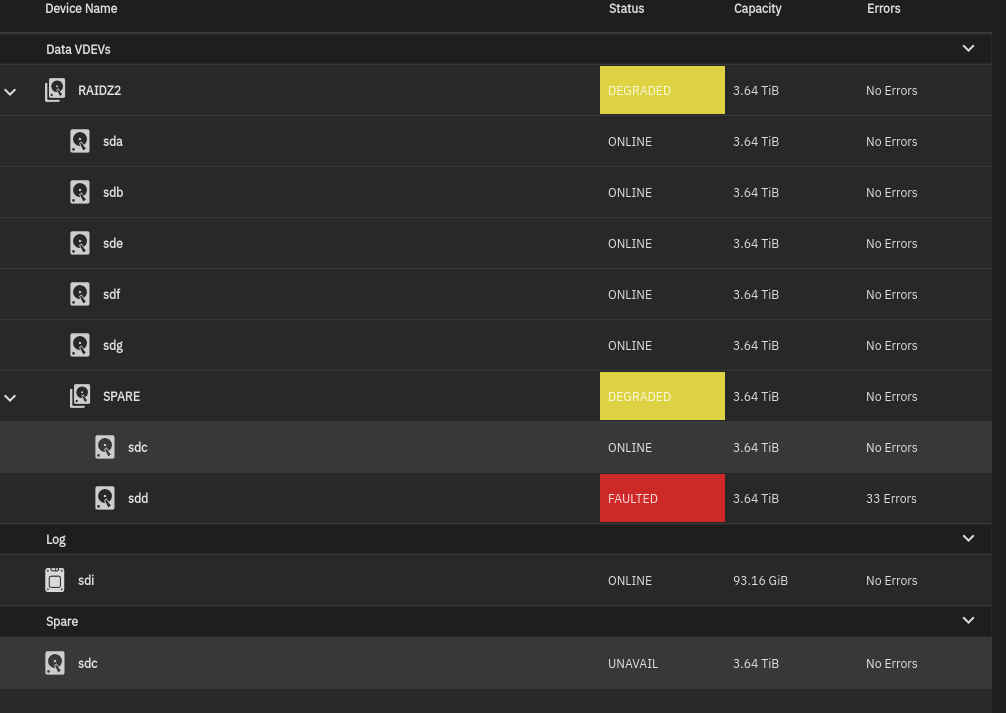This screenshot has height=713, width=1006.
Task: Select the RAIDZ2 device name
Action: [99, 90]
